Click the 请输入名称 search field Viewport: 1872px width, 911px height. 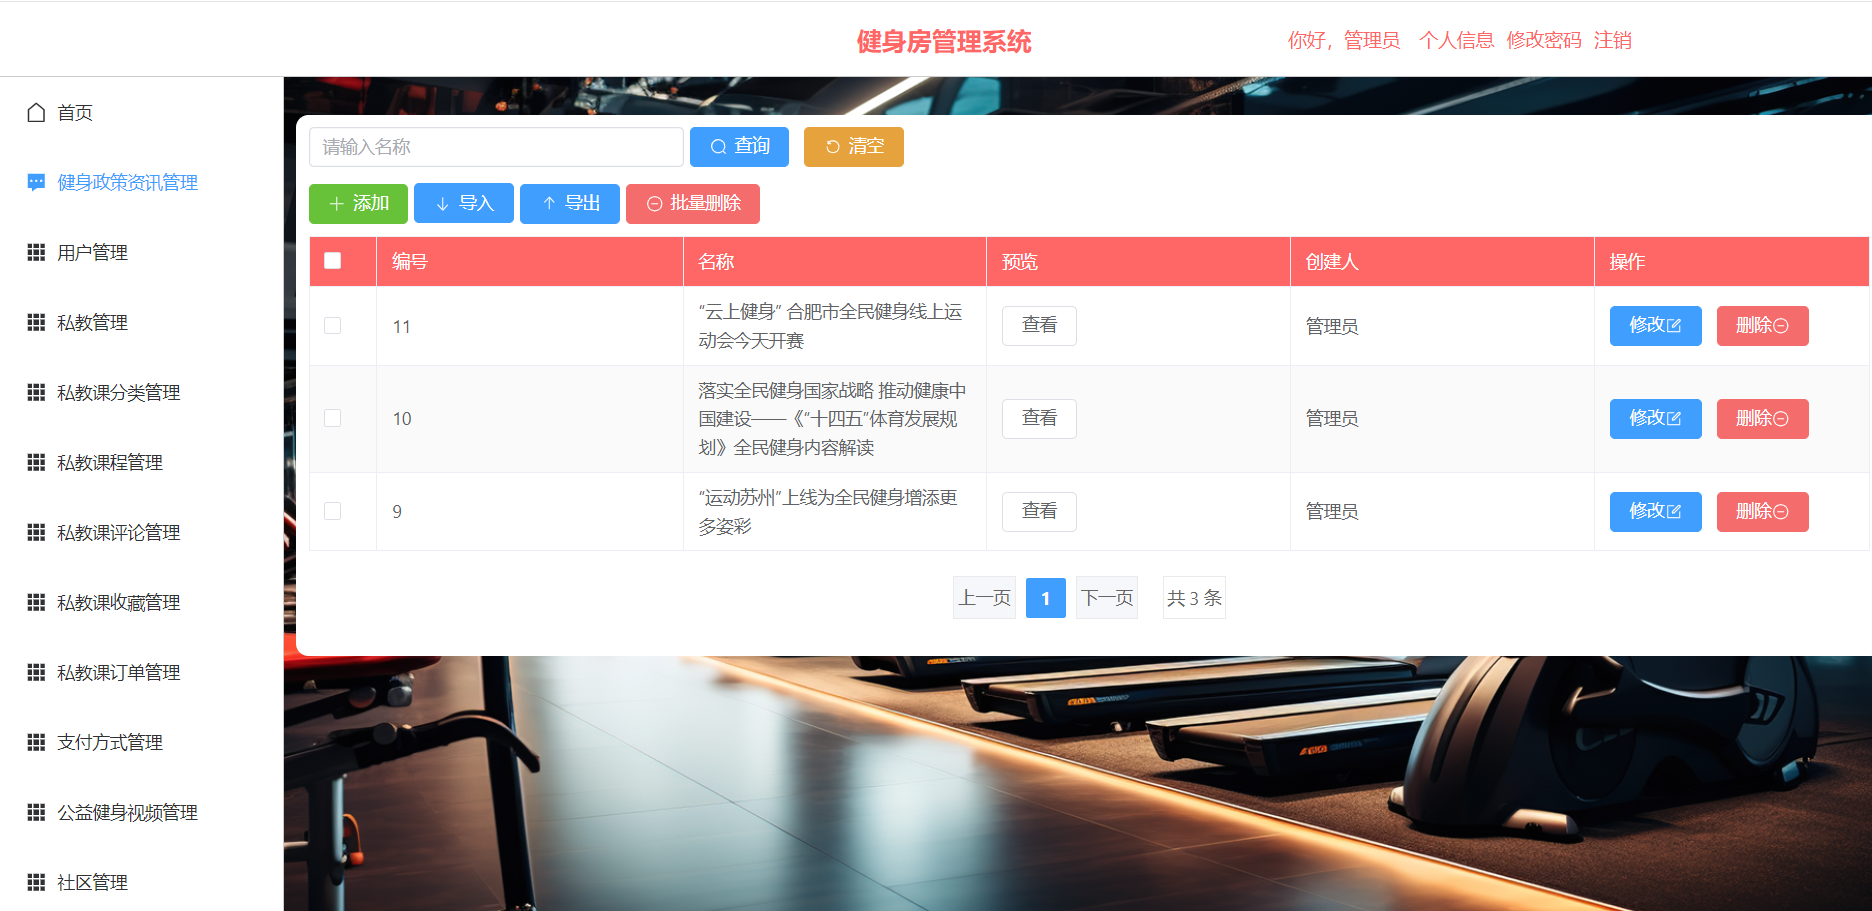[496, 147]
